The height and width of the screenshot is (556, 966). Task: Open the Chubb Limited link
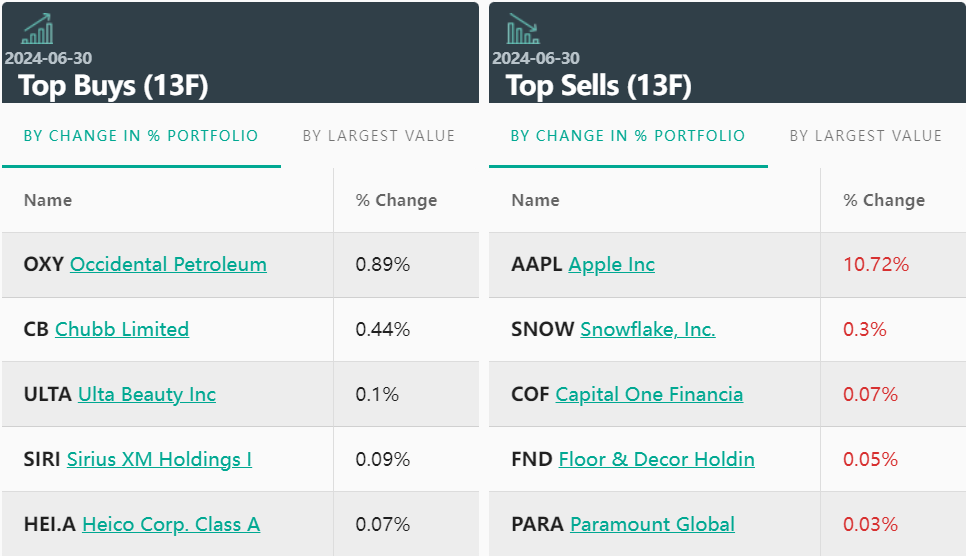pyautogui.click(x=122, y=330)
